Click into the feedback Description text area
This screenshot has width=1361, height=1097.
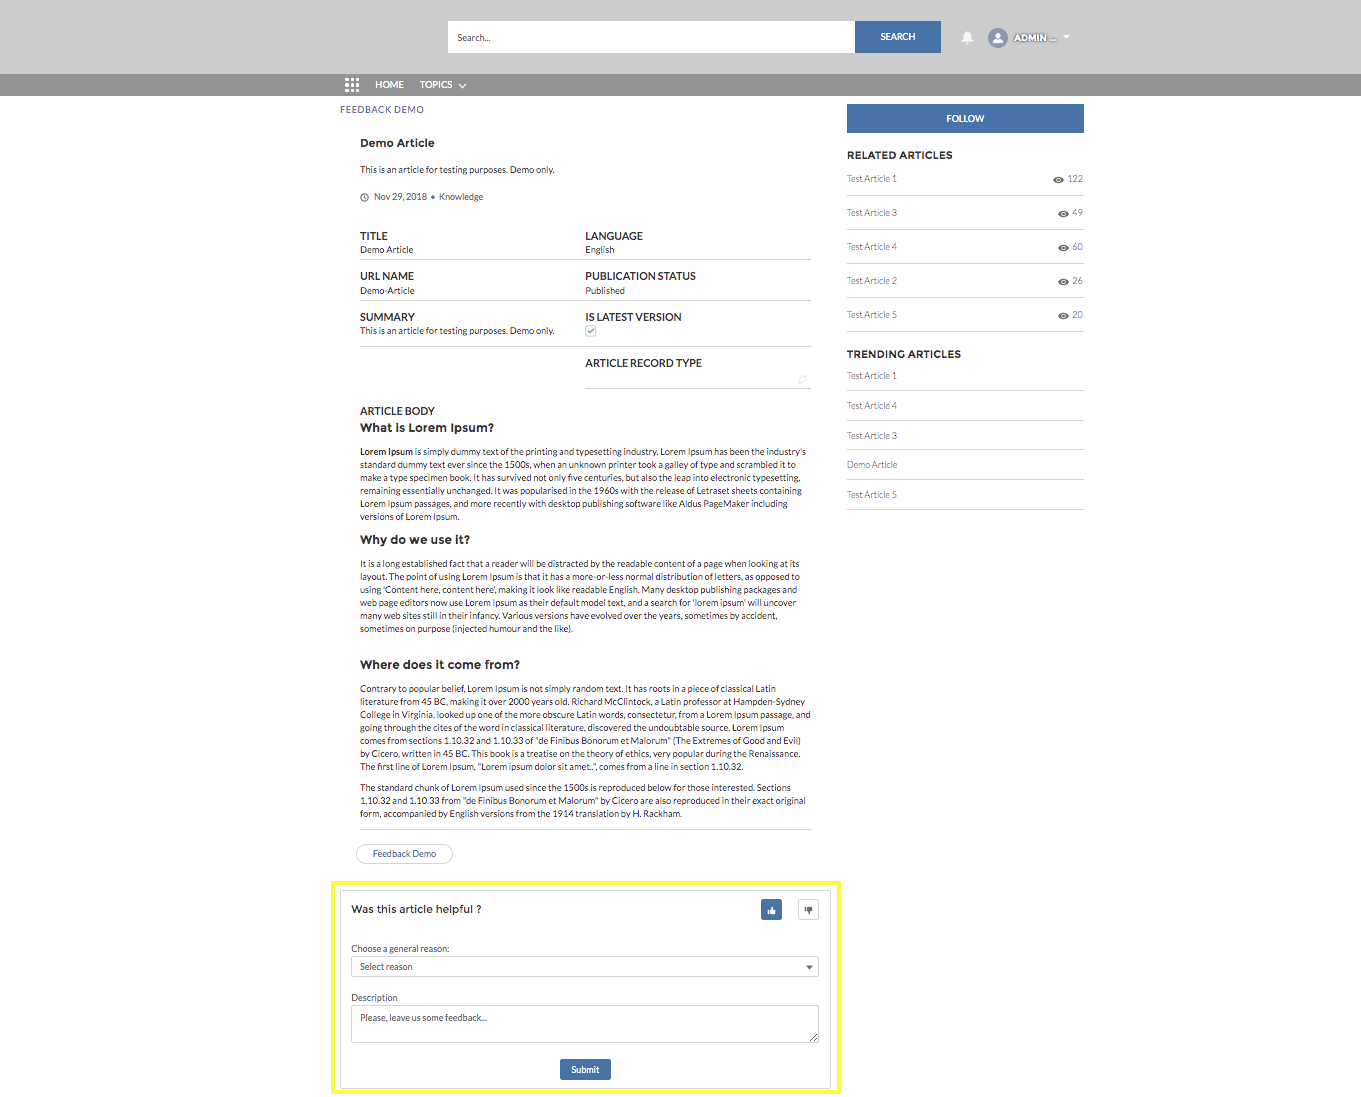point(584,1024)
